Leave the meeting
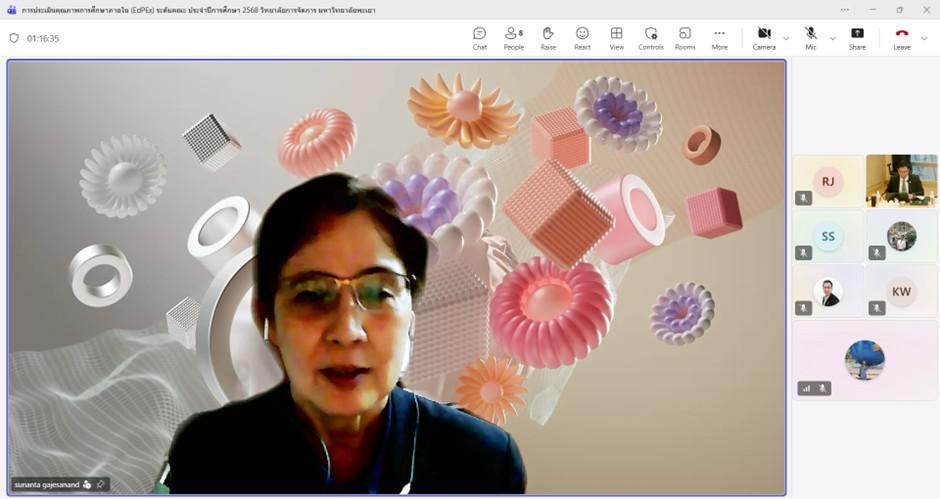 click(x=902, y=38)
